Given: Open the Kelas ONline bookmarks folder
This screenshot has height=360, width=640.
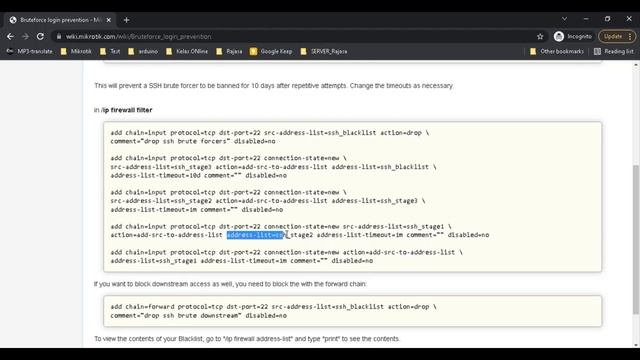Looking at the screenshot, I should pos(187,51).
